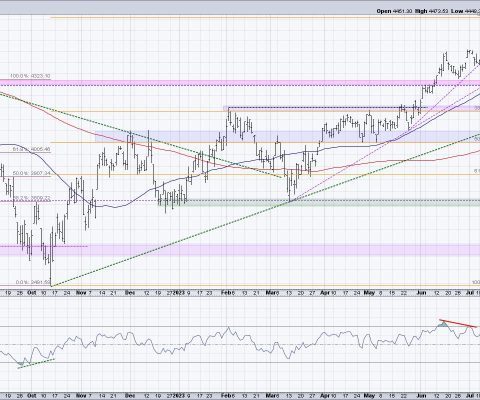The width and height of the screenshot is (480, 400).
Task: Click 2023 on the price chart date axis
Action: point(179,293)
